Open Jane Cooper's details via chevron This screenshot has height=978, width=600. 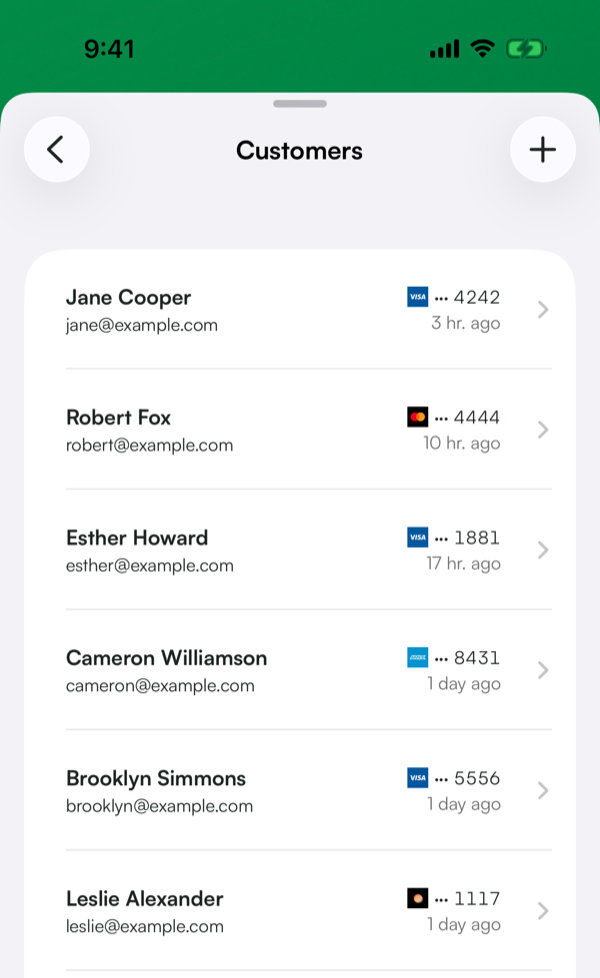click(x=543, y=309)
